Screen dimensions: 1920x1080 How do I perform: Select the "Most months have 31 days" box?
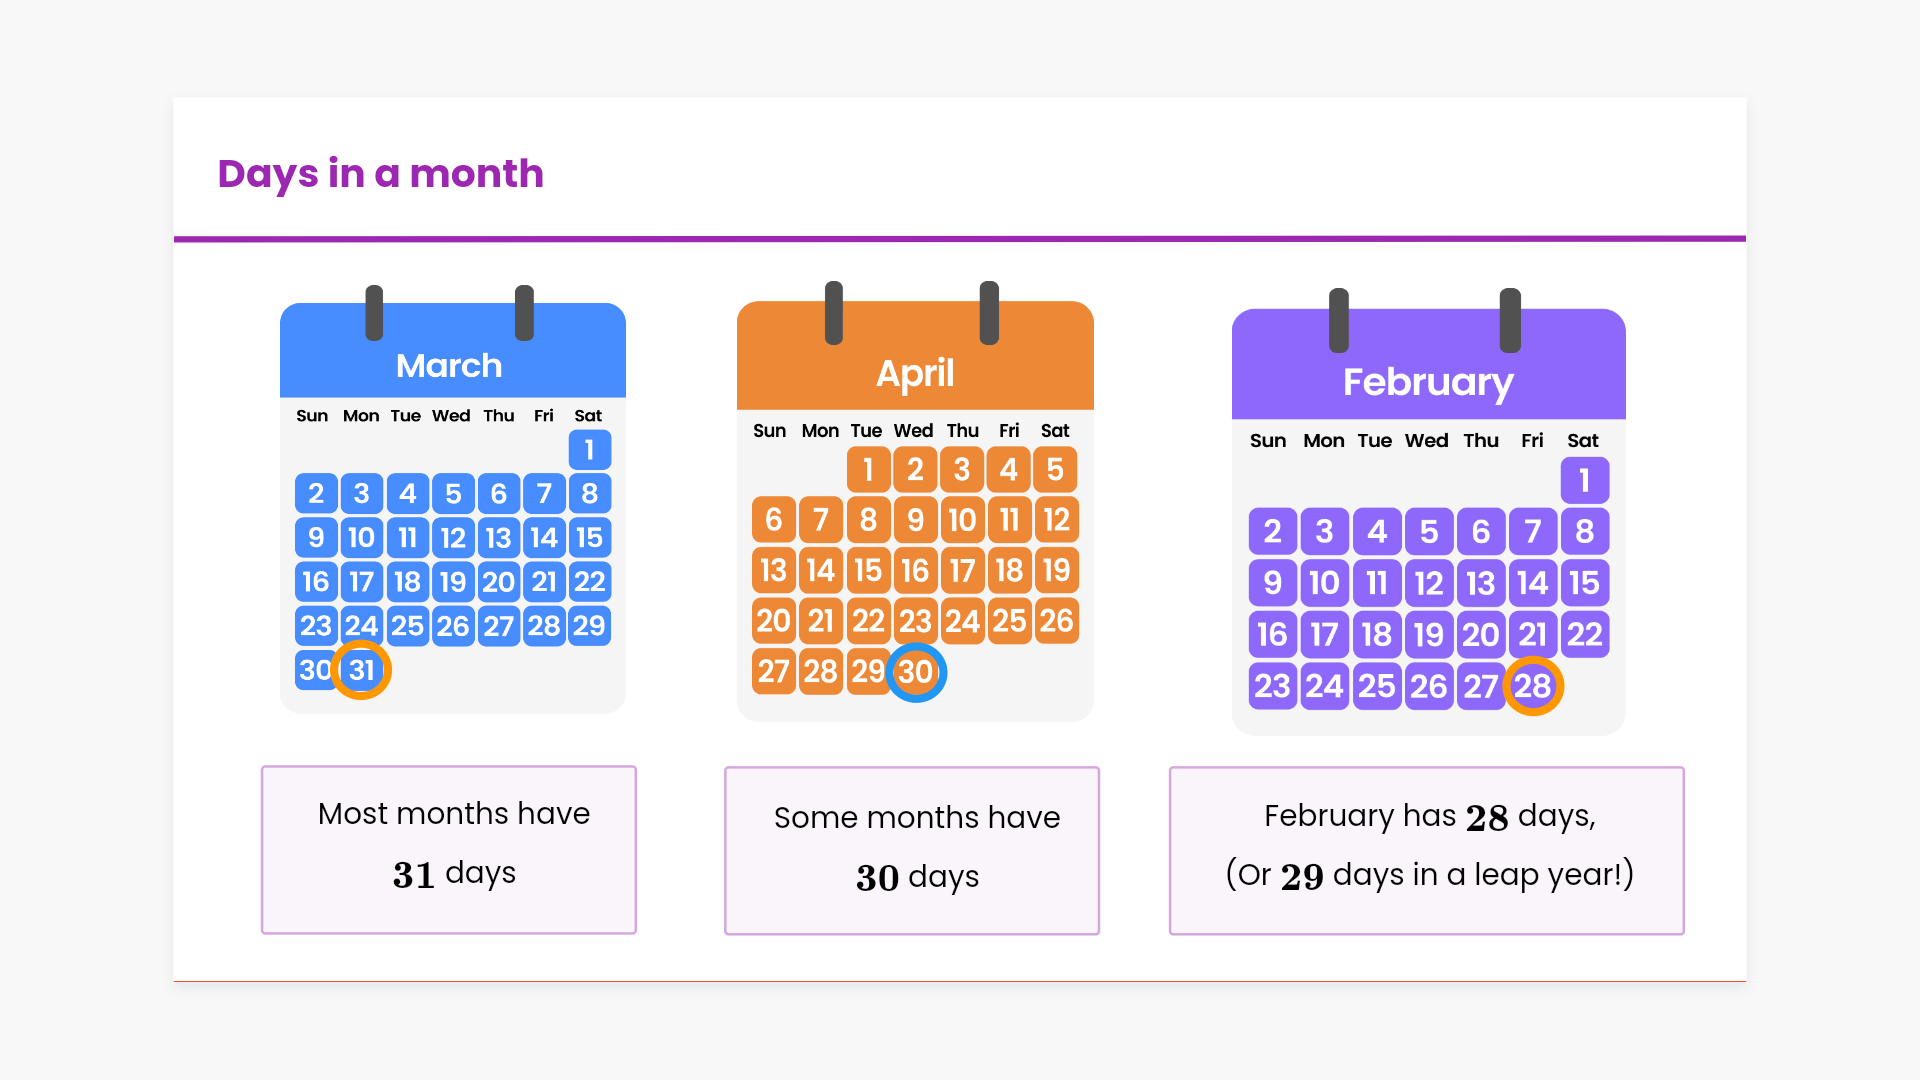pos(449,850)
